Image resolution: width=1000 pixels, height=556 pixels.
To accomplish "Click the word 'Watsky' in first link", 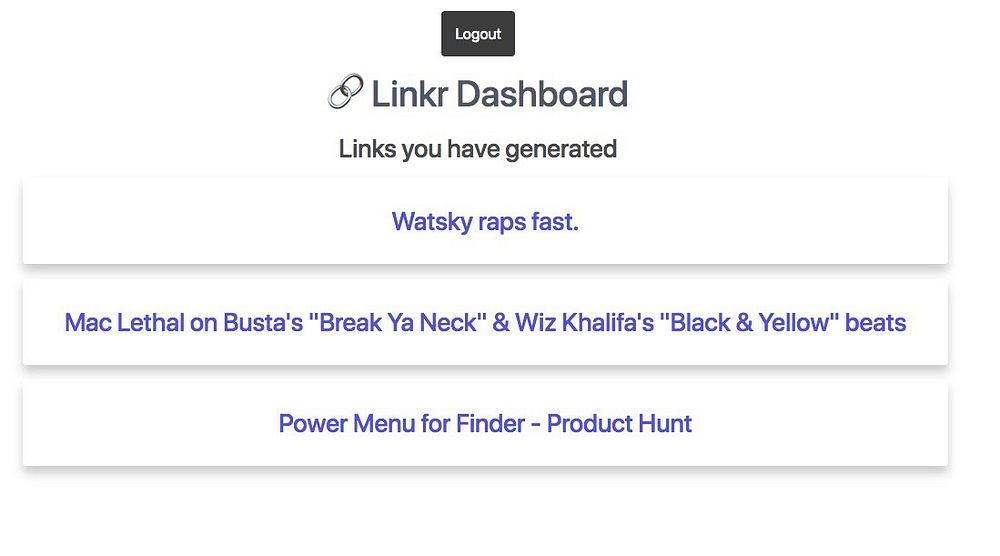I will click(430, 221).
